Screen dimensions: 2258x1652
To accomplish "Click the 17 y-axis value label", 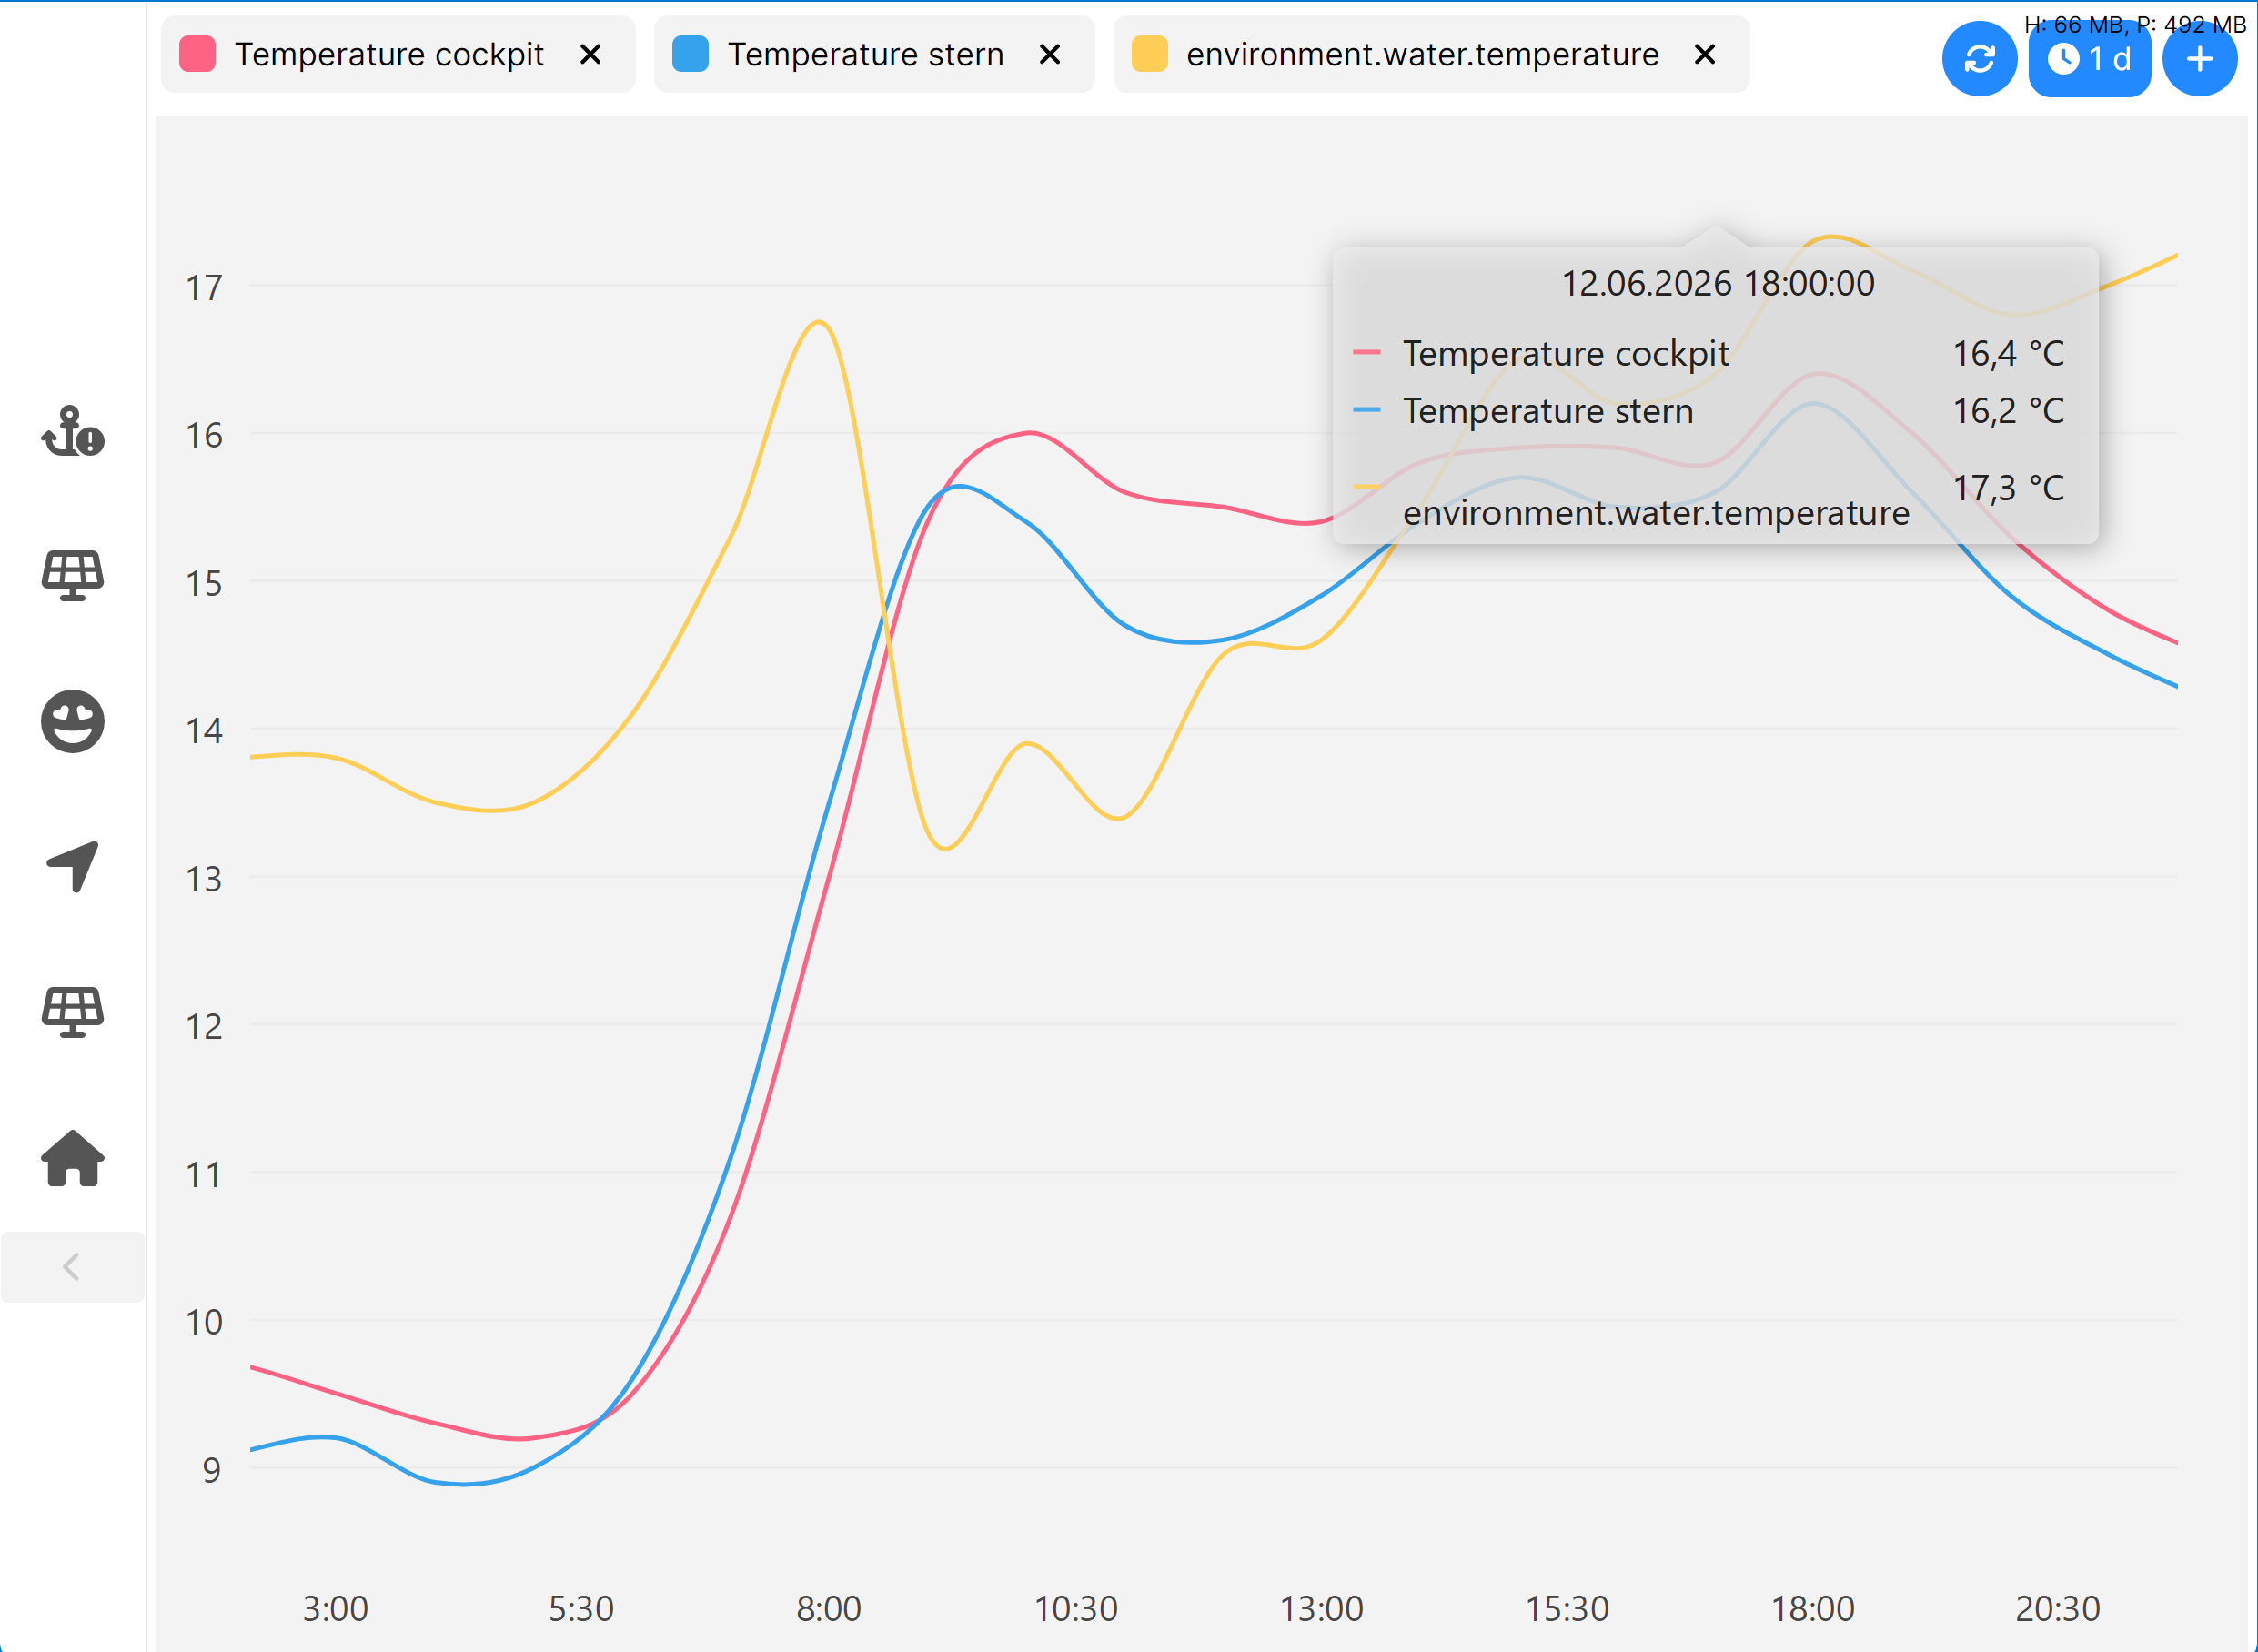I will coord(204,288).
